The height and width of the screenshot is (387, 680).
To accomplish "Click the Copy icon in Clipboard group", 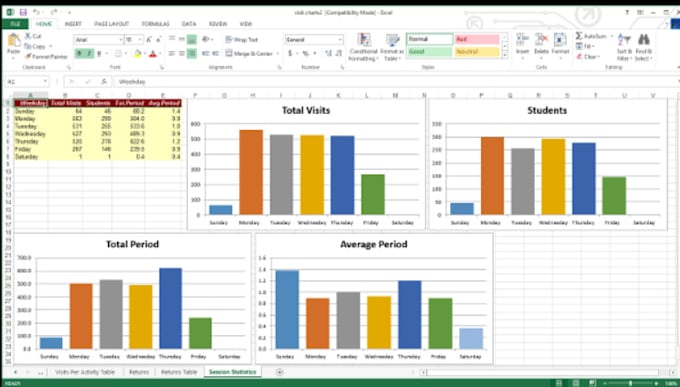I will [28, 46].
